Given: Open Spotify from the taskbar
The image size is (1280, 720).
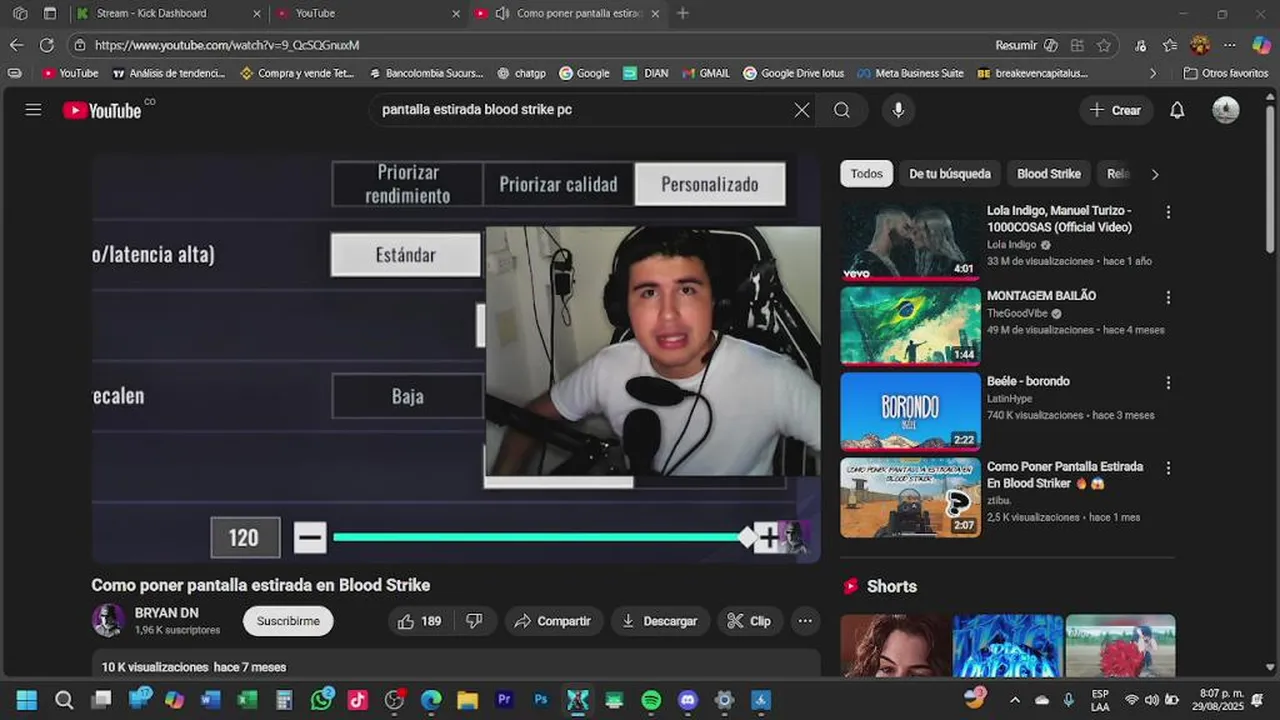Looking at the screenshot, I should coord(651,700).
